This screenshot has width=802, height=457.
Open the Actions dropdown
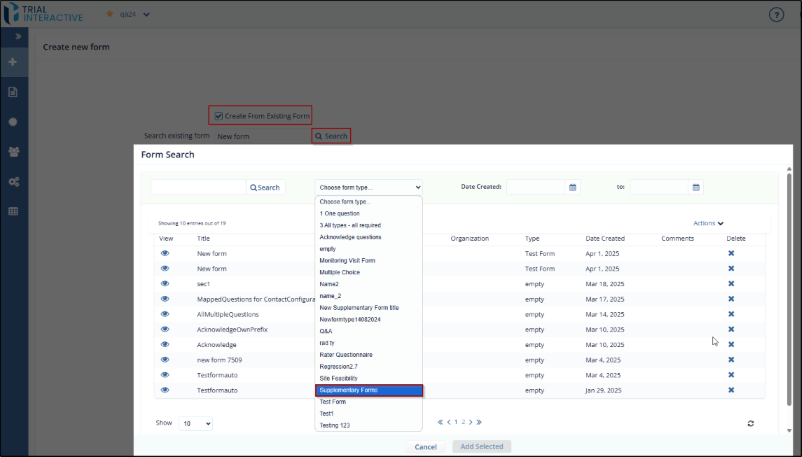click(708, 223)
